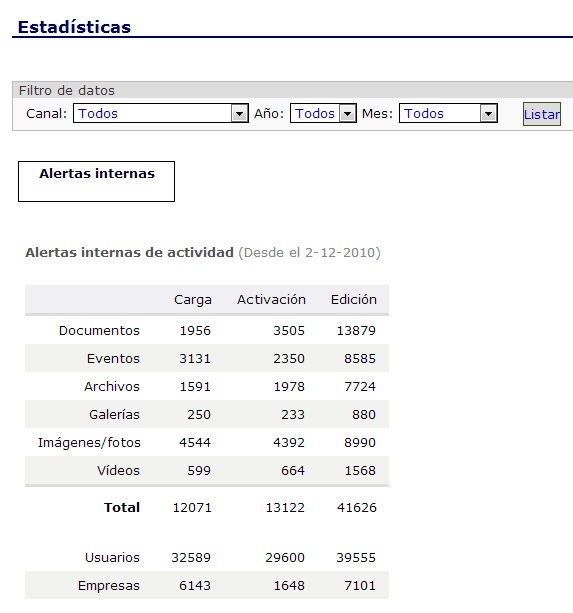Click Documentos Carga value 1956
The width and height of the screenshot is (573, 613).
195,331
